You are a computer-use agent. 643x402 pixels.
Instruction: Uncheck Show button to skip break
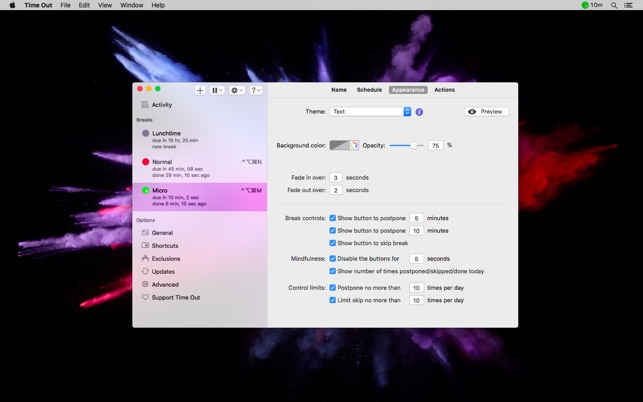click(x=333, y=243)
